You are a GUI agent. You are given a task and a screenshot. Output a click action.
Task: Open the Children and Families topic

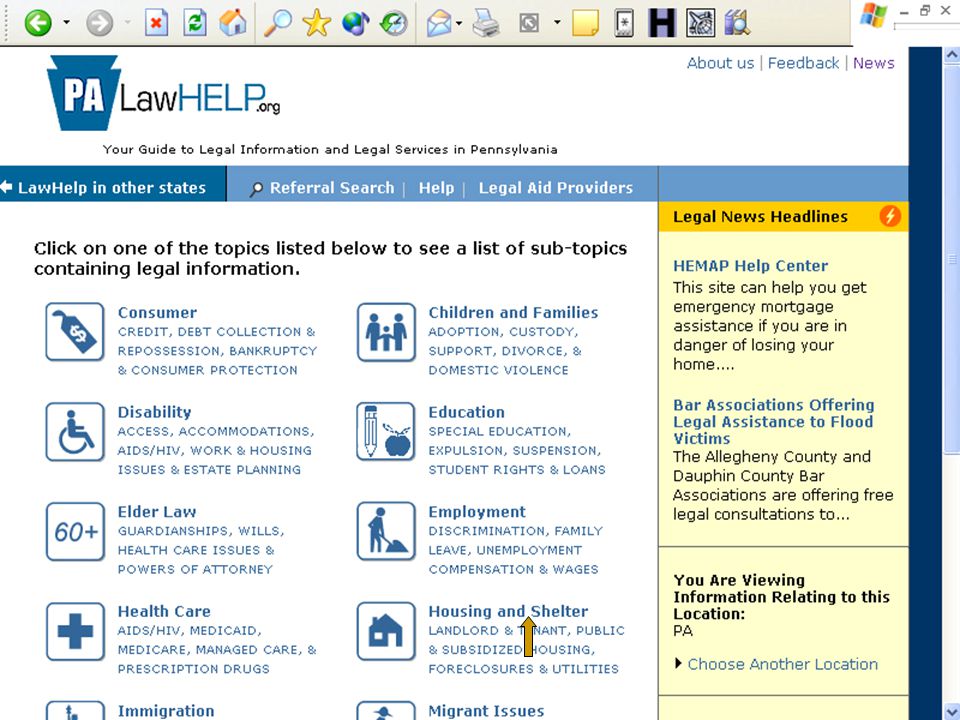tap(513, 312)
